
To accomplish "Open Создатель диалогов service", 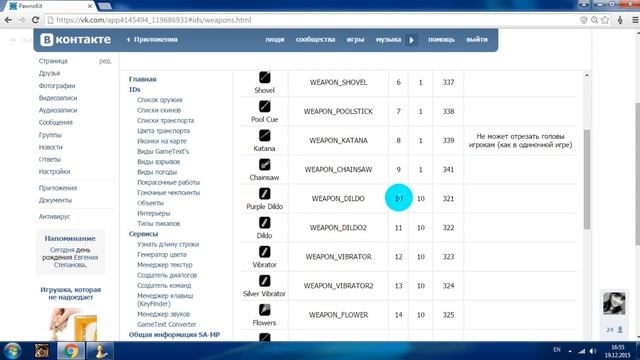I will coord(167,275).
